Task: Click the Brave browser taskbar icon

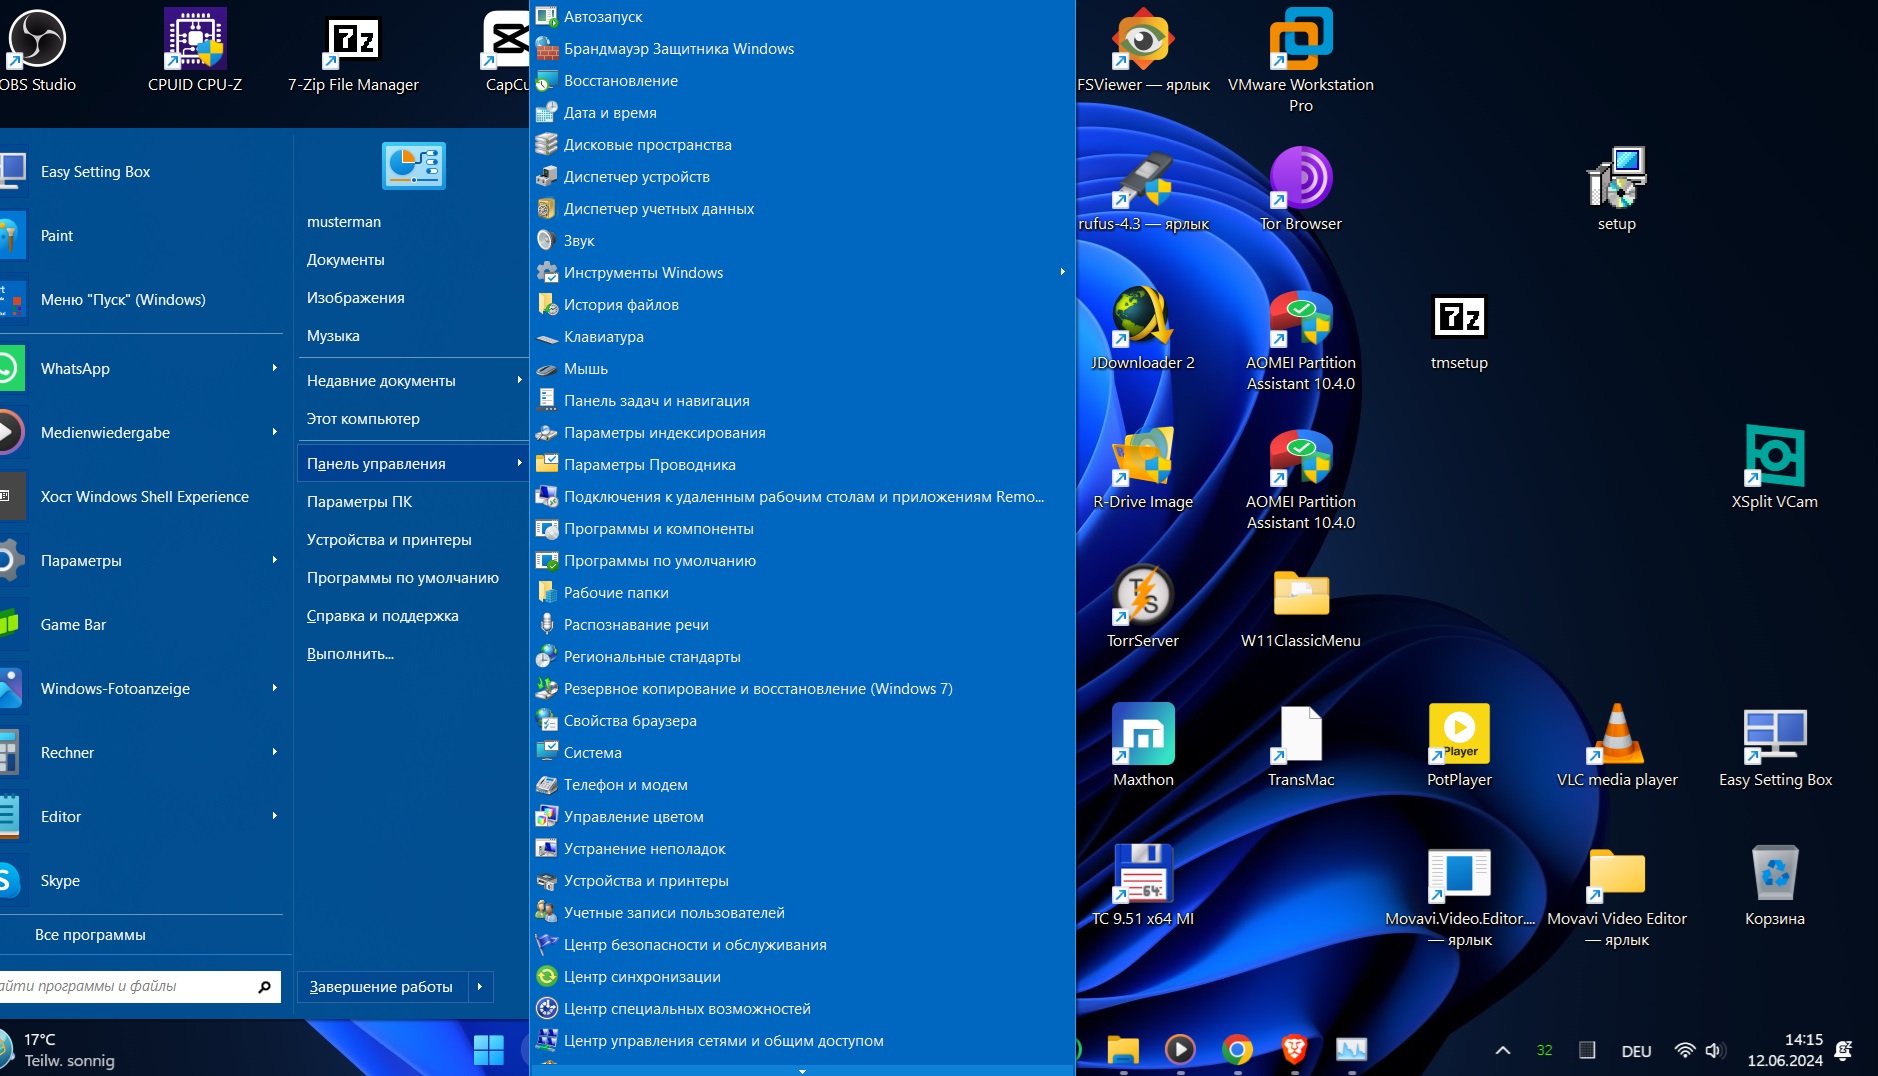Action: 1294,1049
